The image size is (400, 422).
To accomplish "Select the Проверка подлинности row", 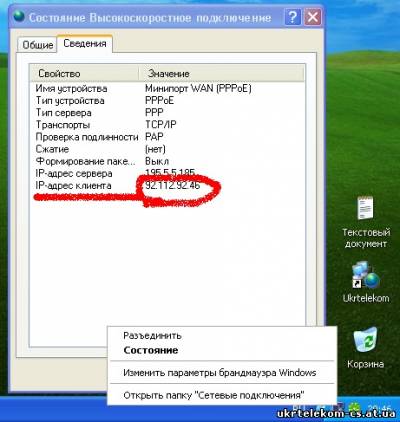I will [167, 137].
